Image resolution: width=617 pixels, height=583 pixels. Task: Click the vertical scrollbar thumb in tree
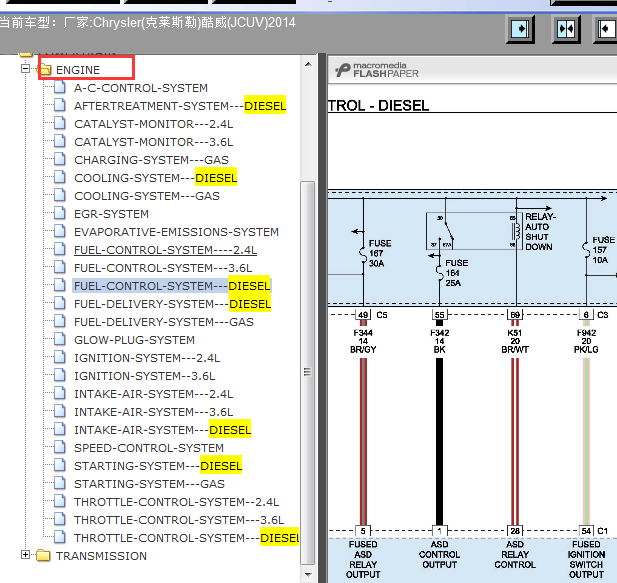308,372
